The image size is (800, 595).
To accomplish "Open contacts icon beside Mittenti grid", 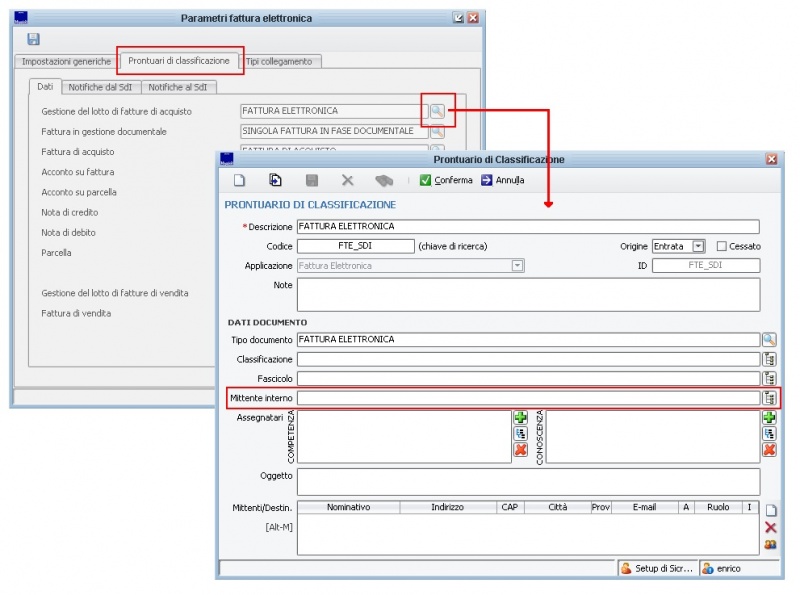I will click(x=770, y=544).
